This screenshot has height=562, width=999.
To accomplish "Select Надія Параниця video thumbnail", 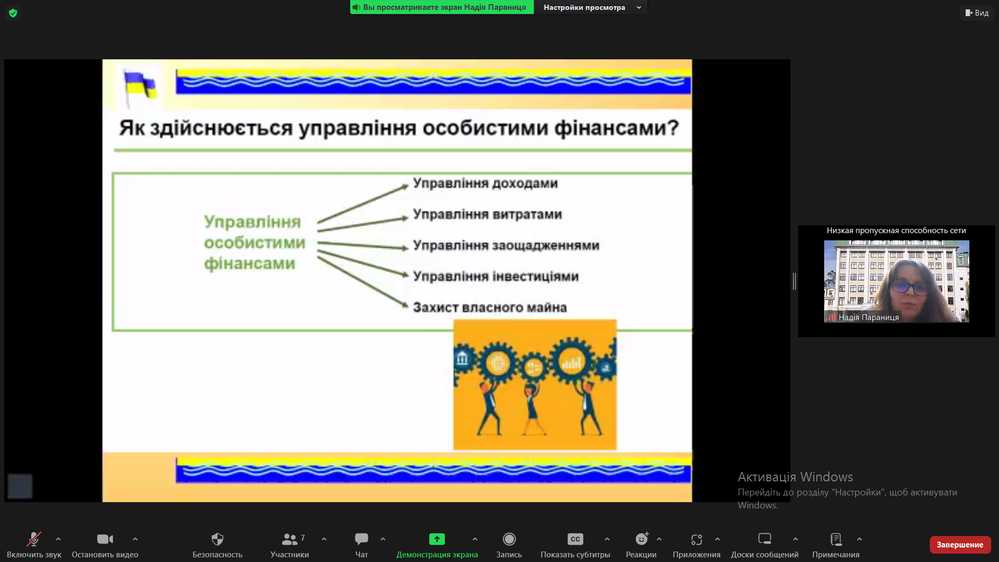I will point(896,281).
